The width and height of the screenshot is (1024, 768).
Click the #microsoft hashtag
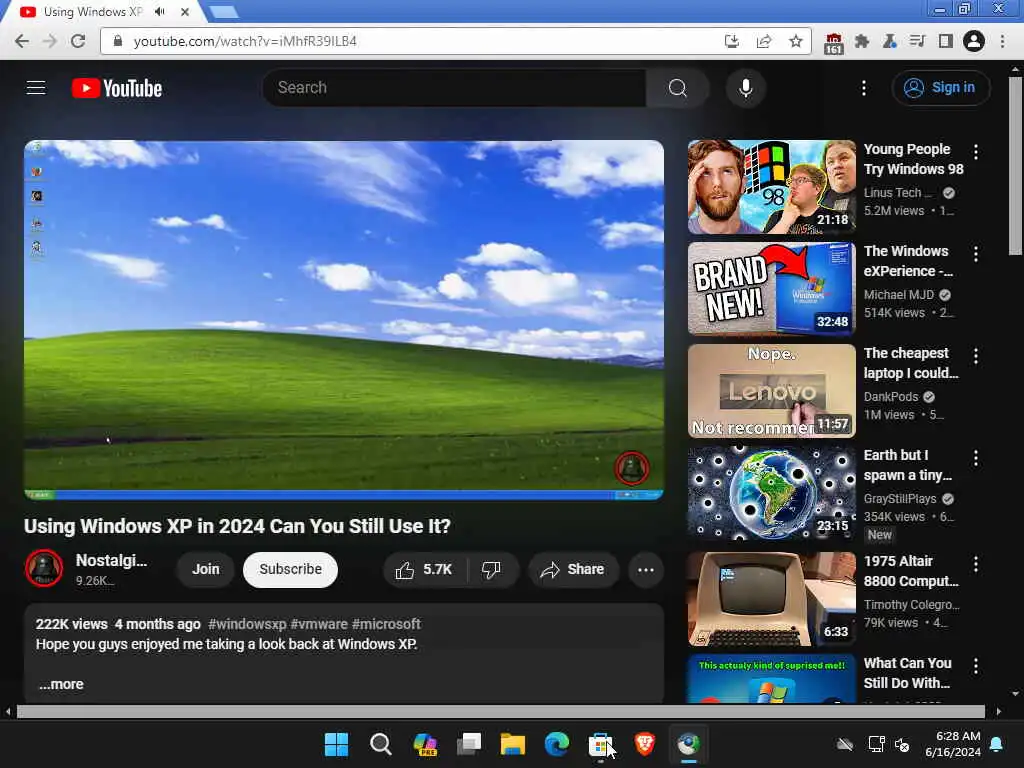(386, 624)
